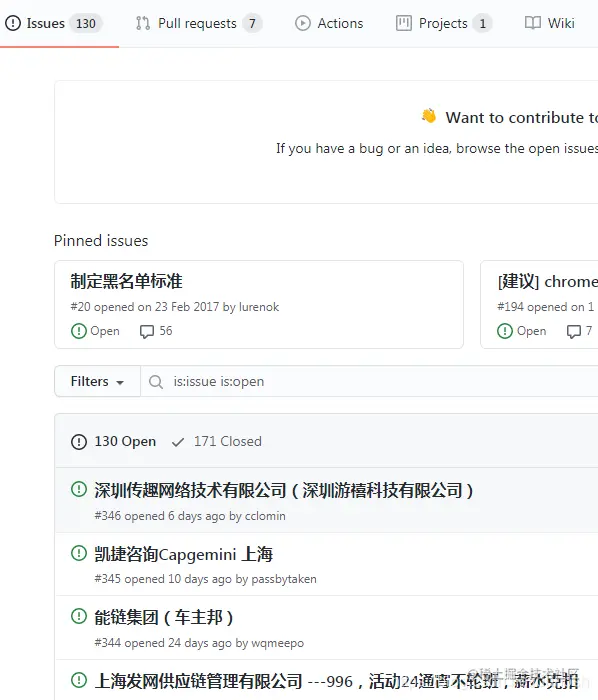Open the Actions tab
The width and height of the screenshot is (598, 700).
(329, 23)
